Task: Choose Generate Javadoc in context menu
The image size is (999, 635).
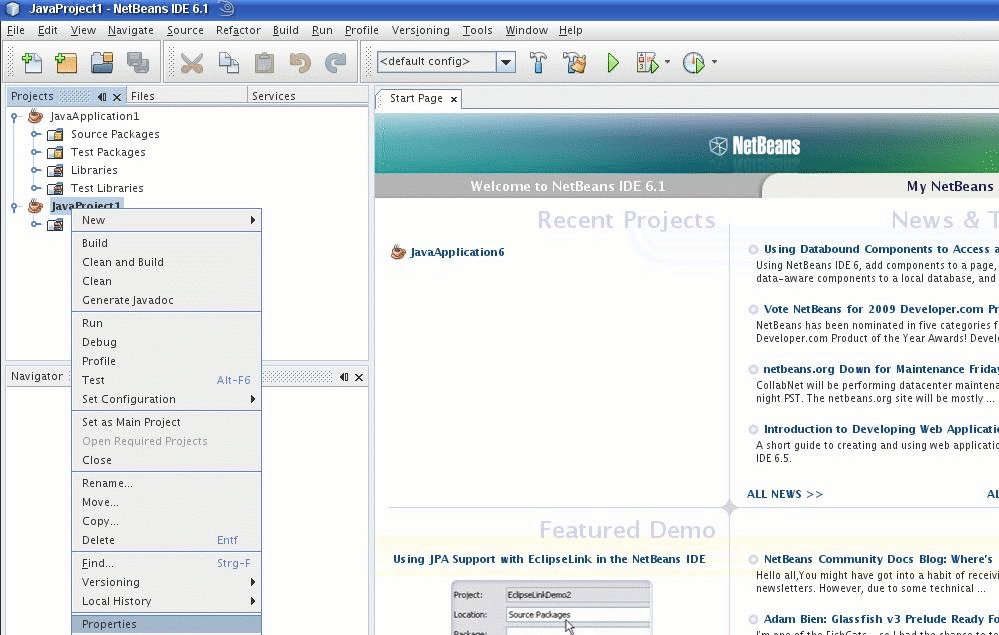Action: 166,301
